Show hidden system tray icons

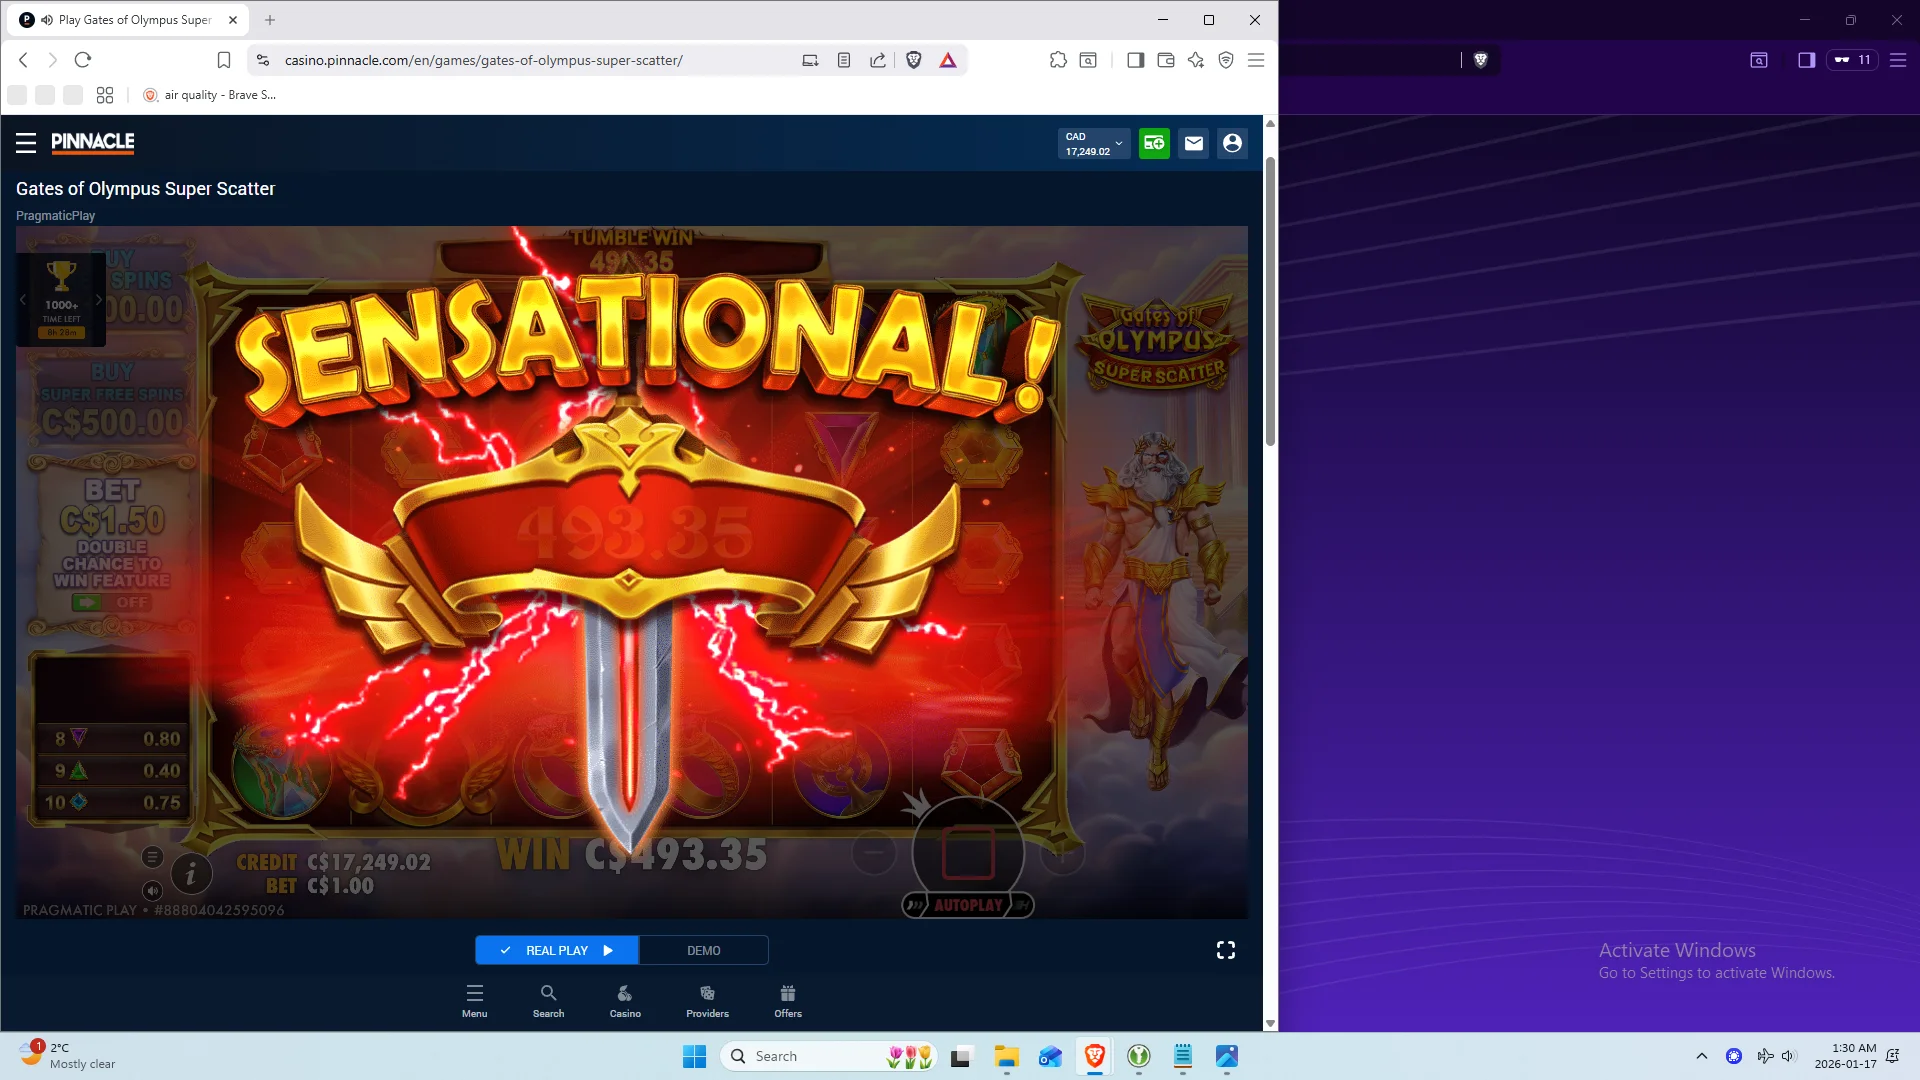coord(1701,1056)
